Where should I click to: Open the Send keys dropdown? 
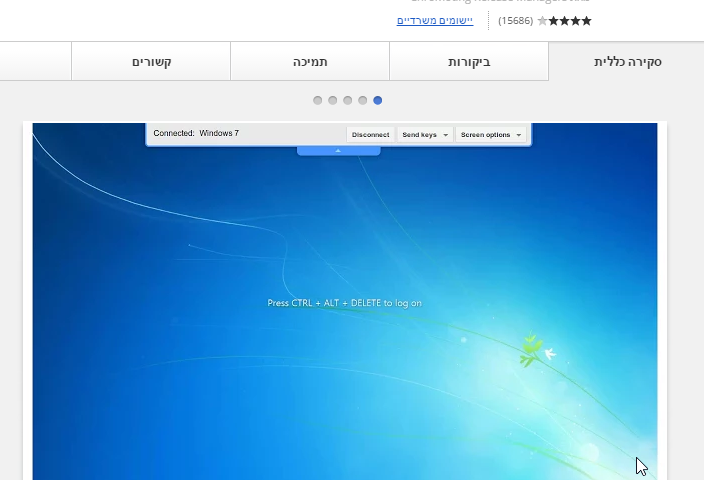pyautogui.click(x=425, y=135)
